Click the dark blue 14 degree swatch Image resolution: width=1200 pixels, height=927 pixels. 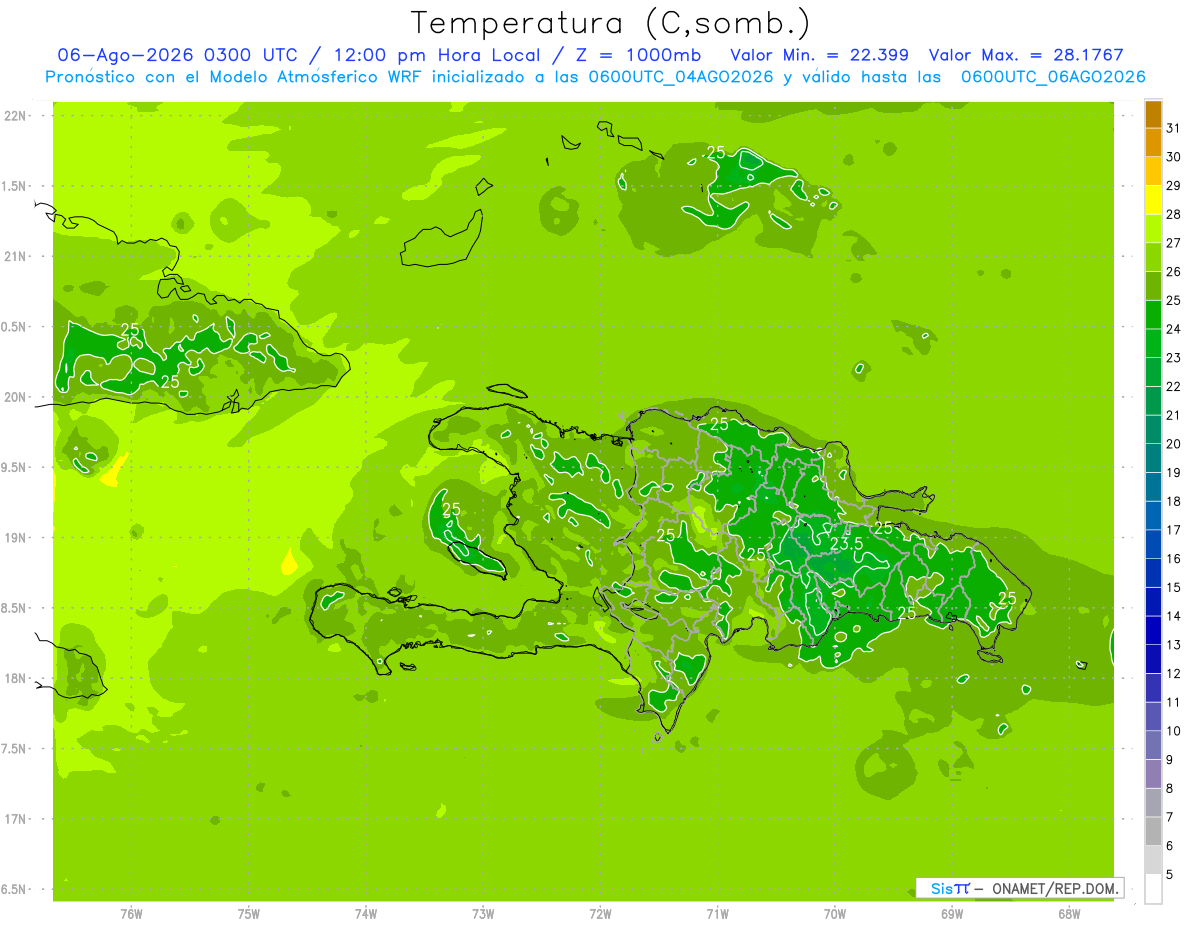coord(1153,602)
